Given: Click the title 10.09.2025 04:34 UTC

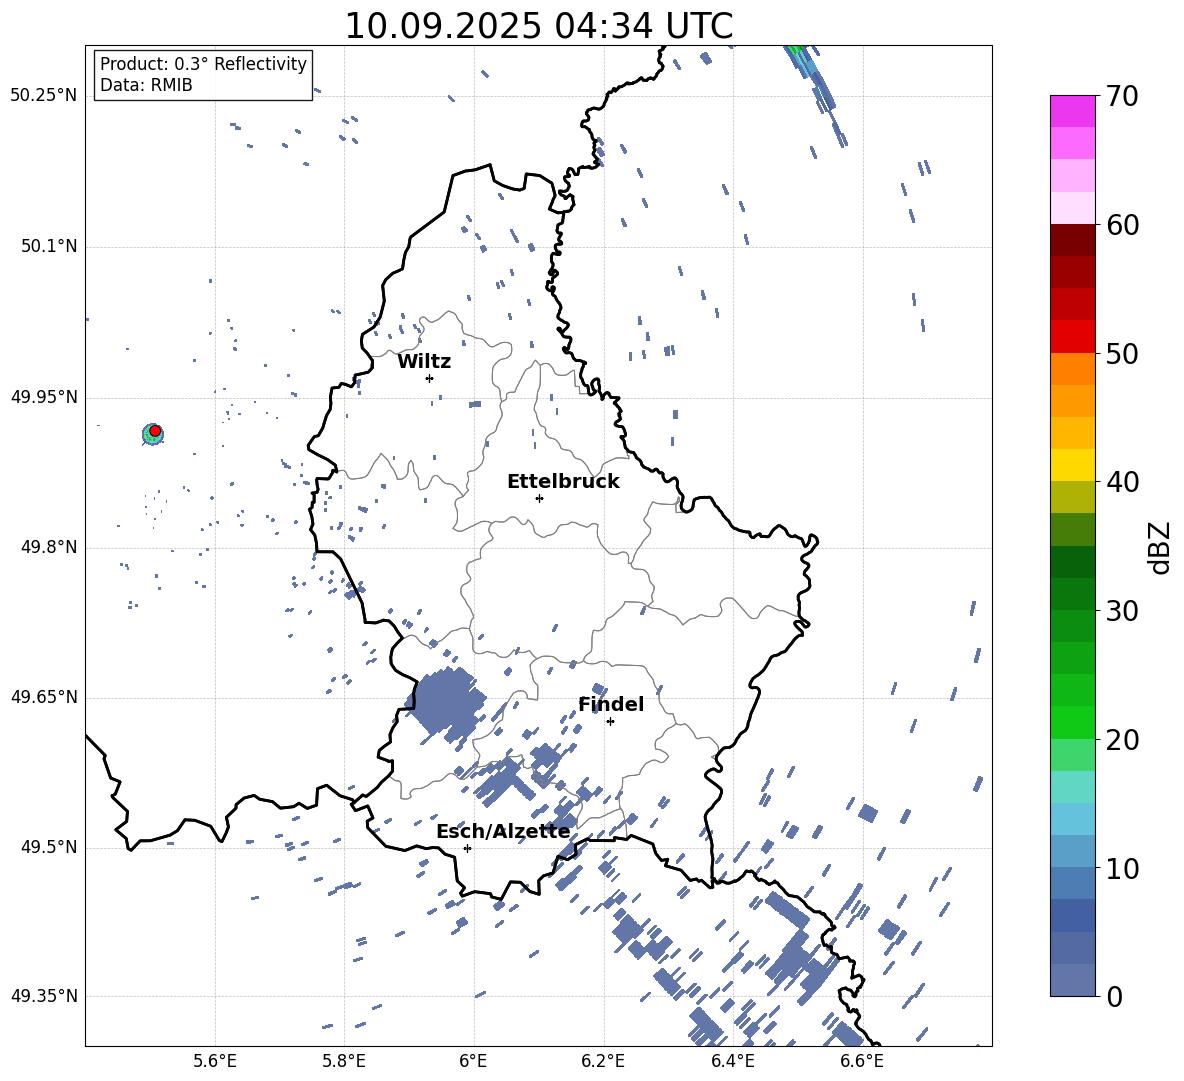Looking at the screenshot, I should [538, 26].
